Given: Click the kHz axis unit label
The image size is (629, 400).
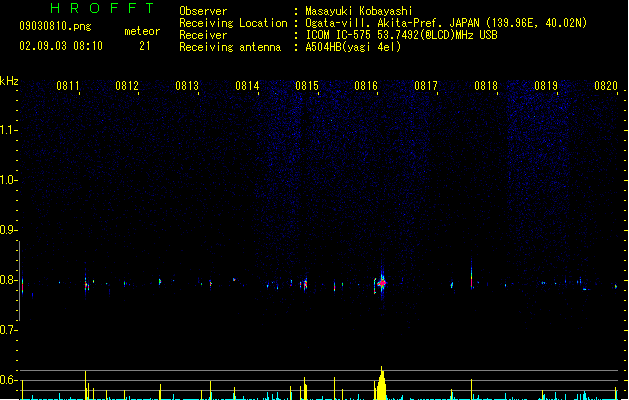Looking at the screenshot, I should [9, 81].
